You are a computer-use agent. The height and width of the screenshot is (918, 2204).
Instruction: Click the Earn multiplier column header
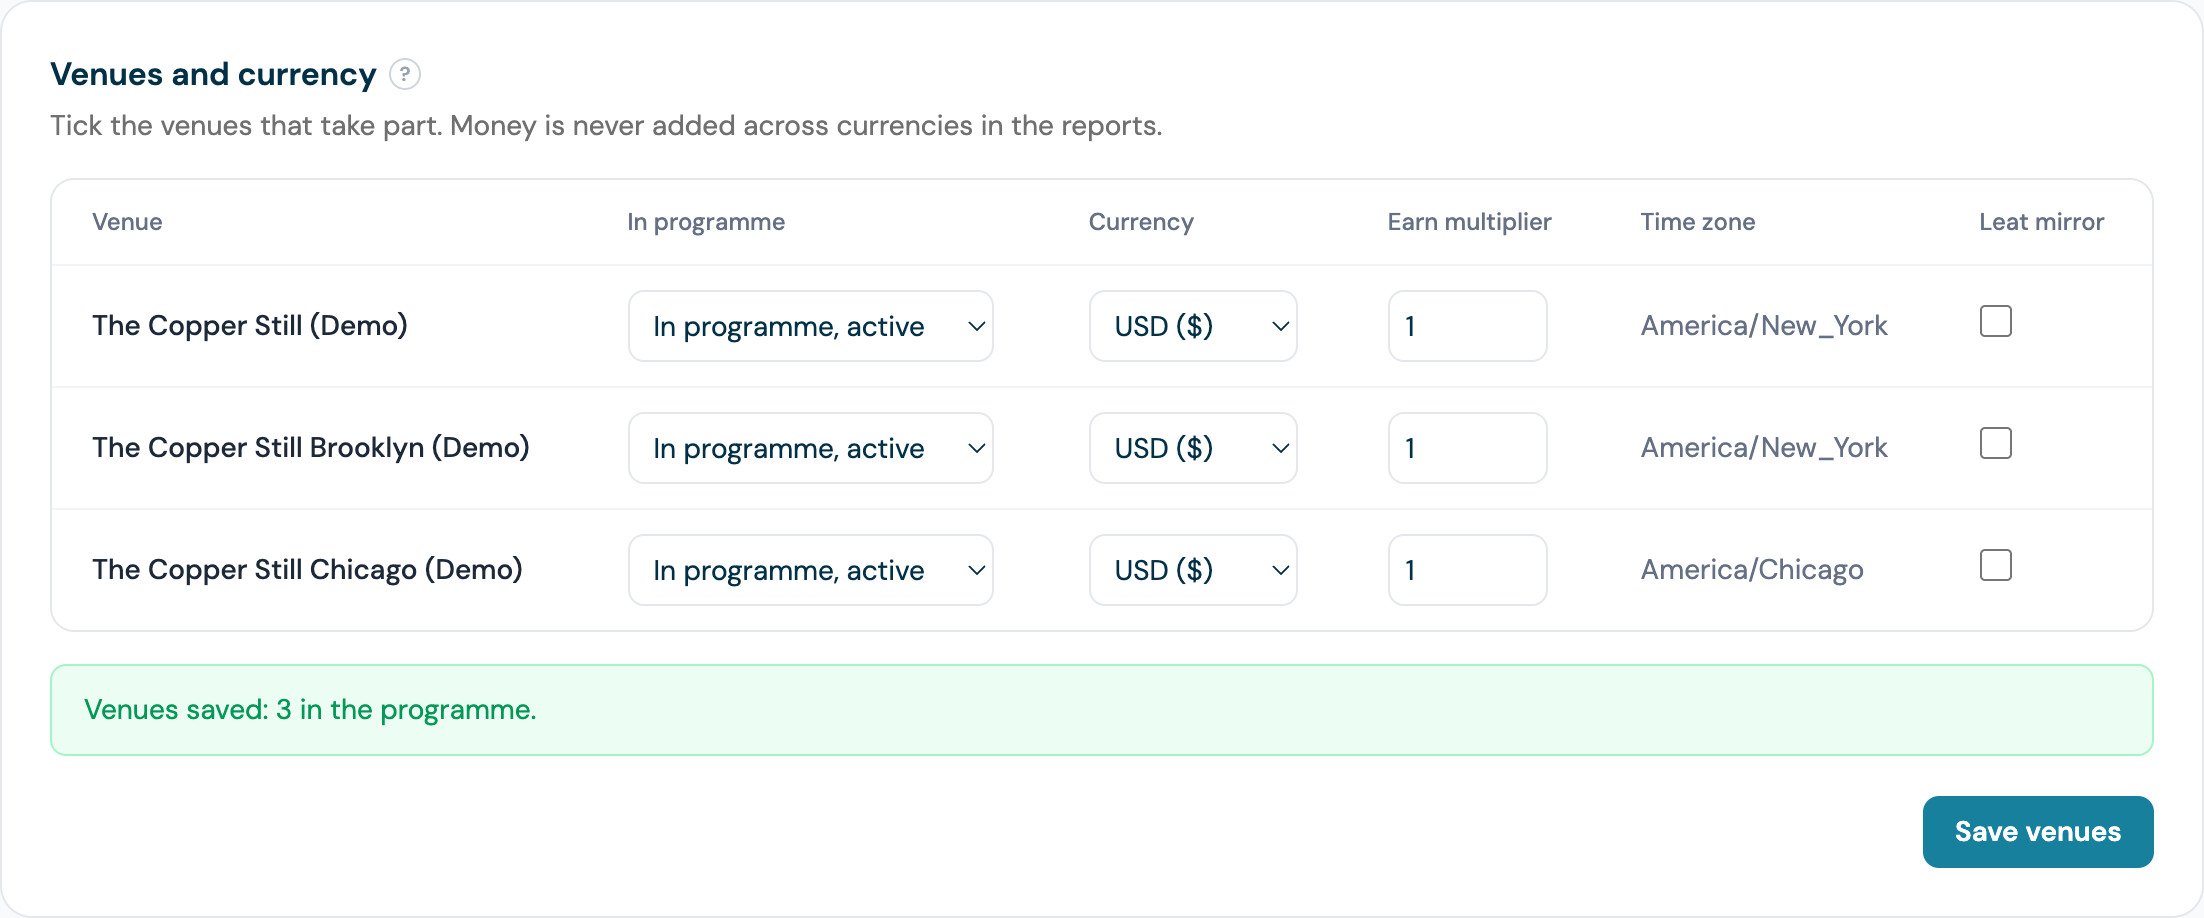pyautogui.click(x=1469, y=222)
